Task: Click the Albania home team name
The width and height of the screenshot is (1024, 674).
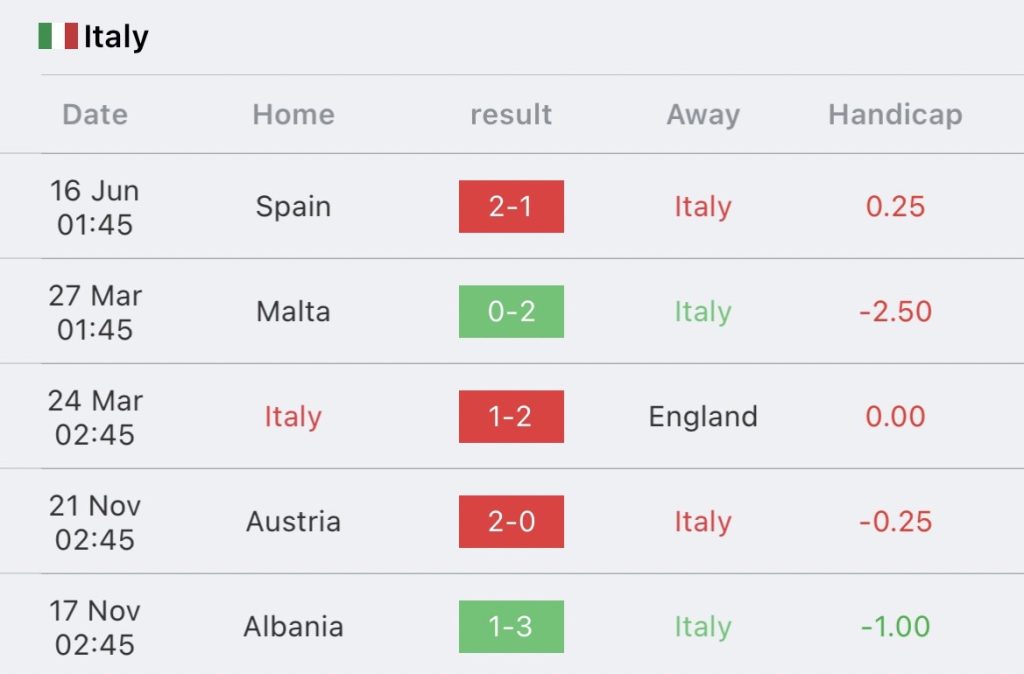Action: point(293,626)
